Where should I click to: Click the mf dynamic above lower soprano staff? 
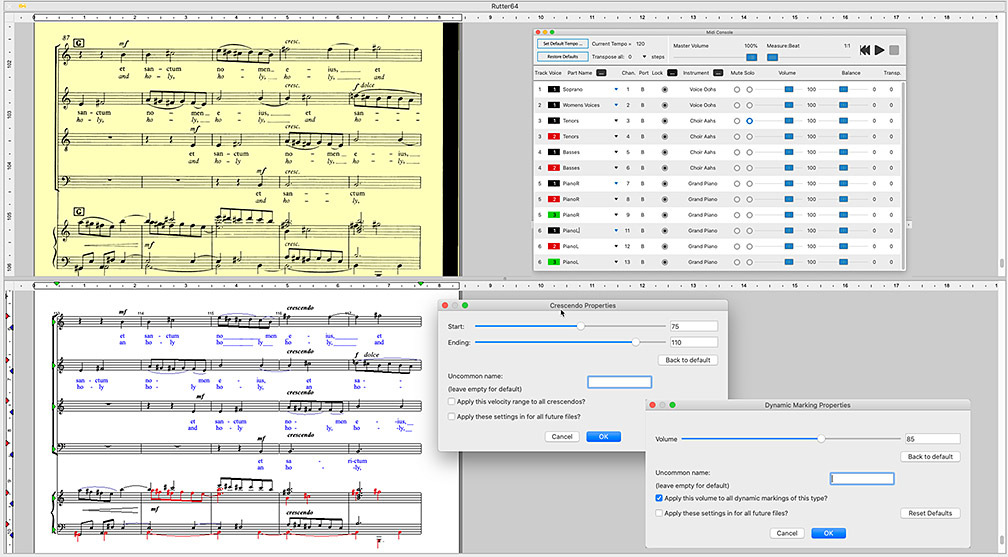click(x=122, y=312)
